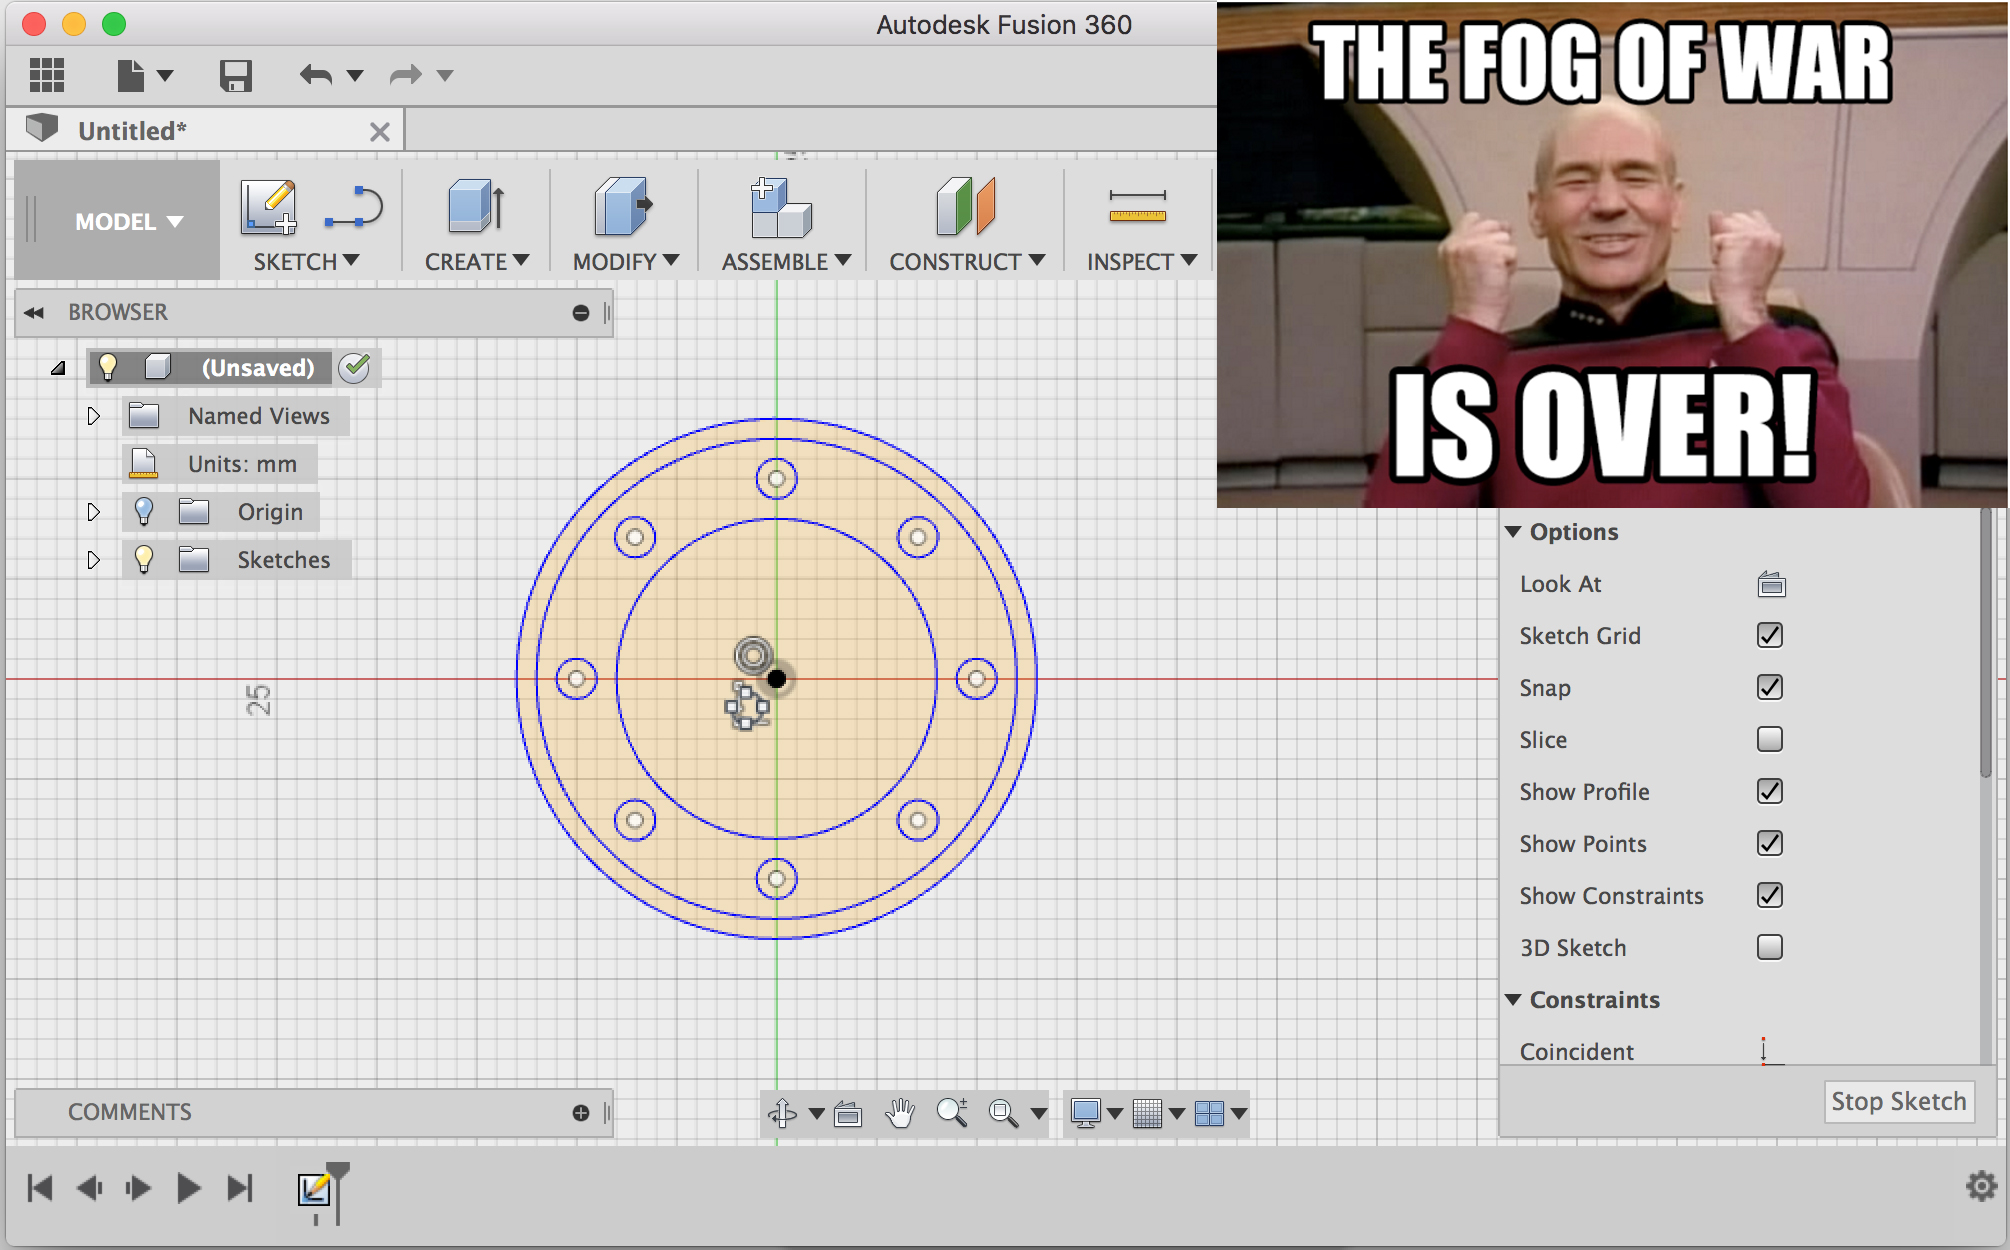Expand the Named Views tree node

click(x=93, y=416)
